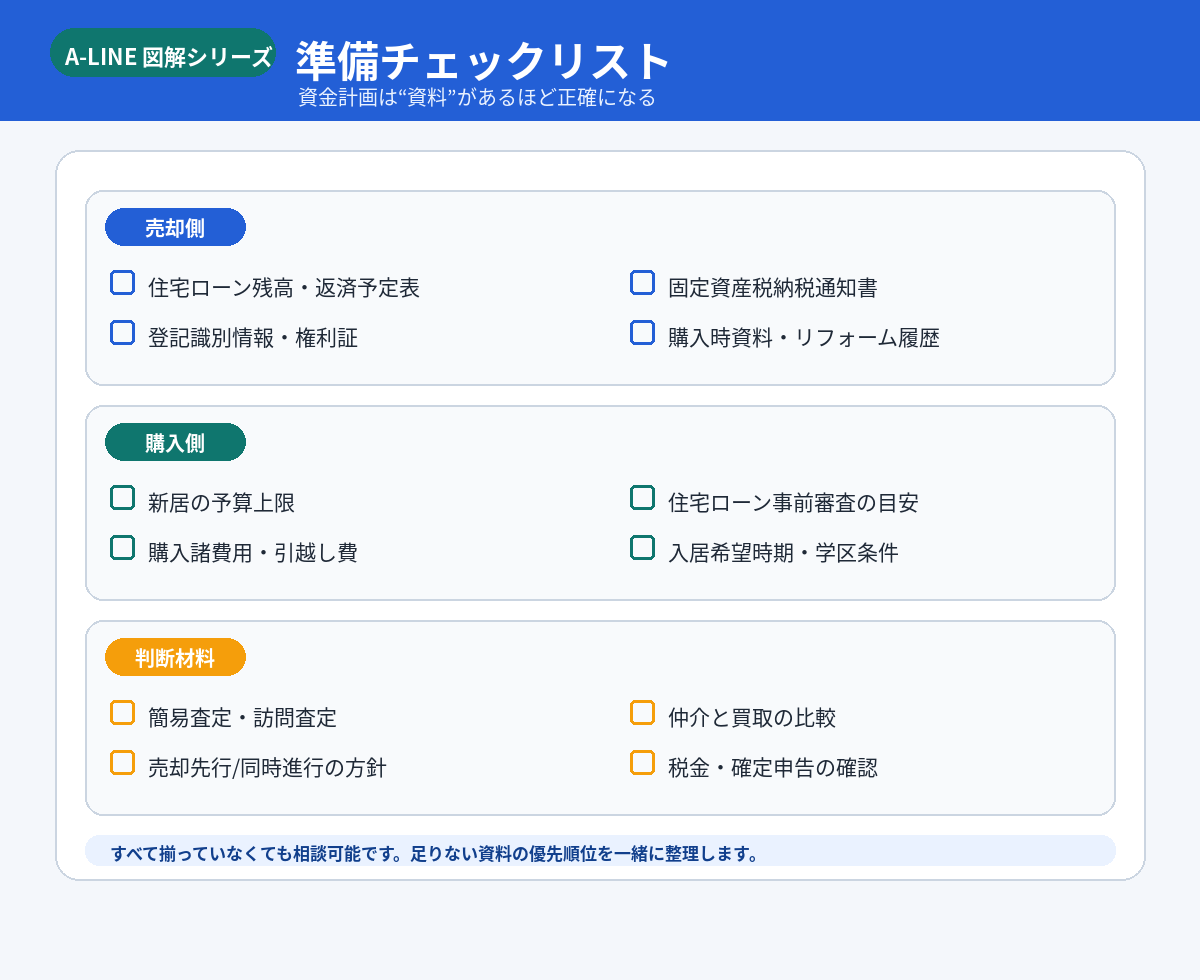Select the 判断材料 section label
The image size is (1200, 980).
(x=175, y=657)
